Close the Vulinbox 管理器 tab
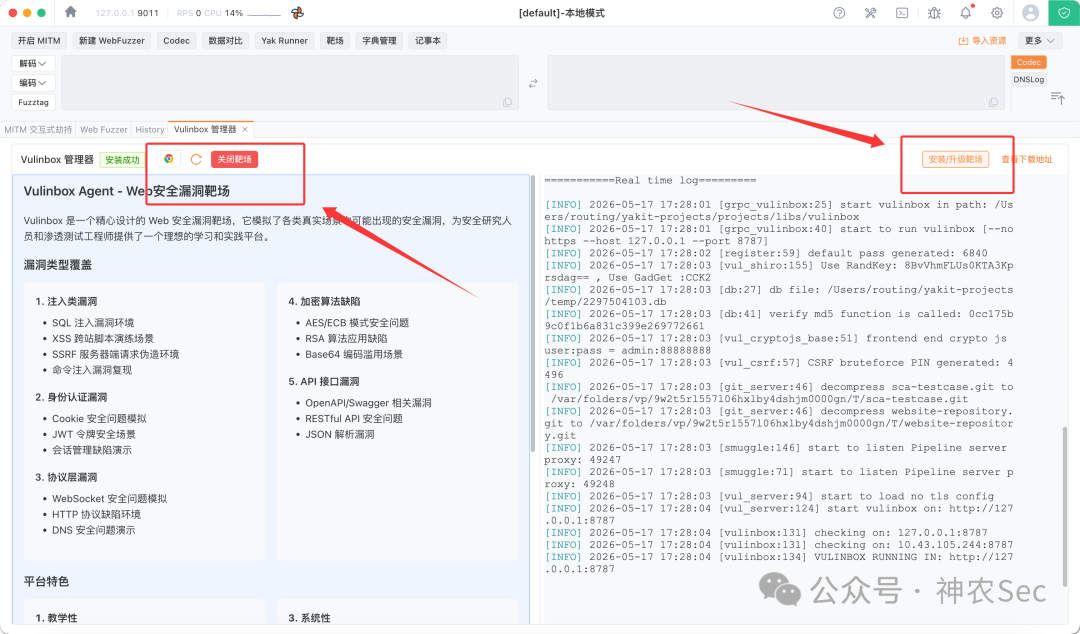This screenshot has height=634, width=1080. (x=245, y=130)
